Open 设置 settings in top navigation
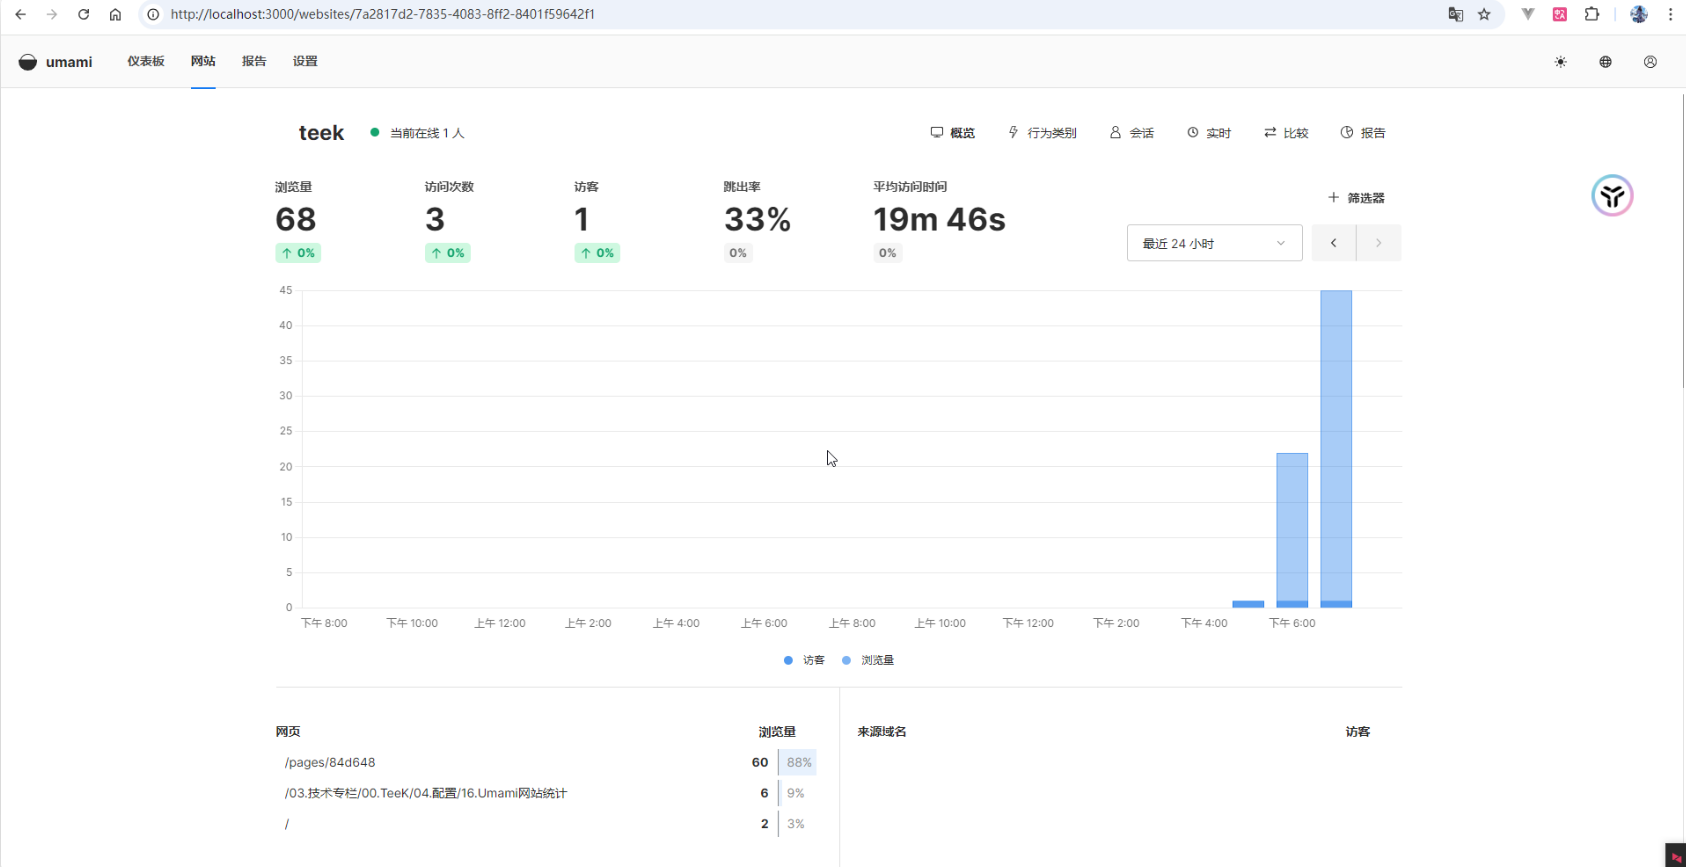 [x=305, y=61]
